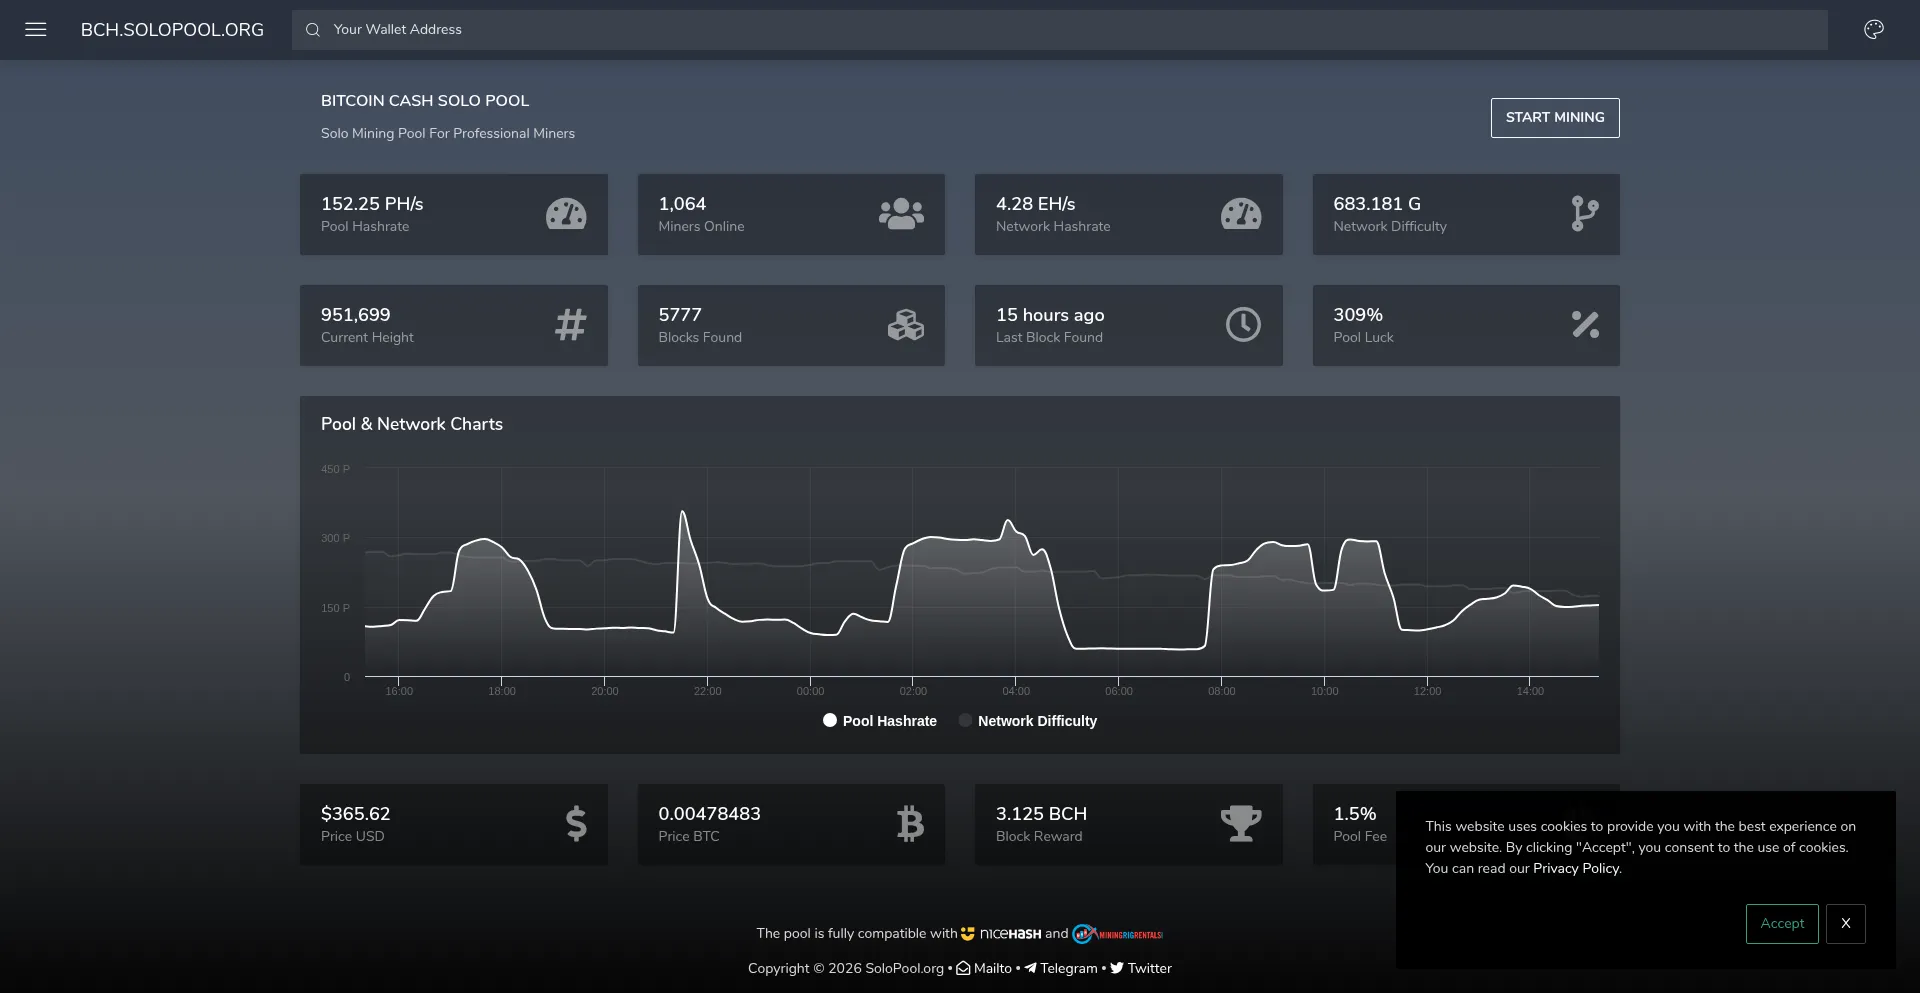This screenshot has width=1920, height=993.
Task: Click the Miners Online users icon
Action: tap(901, 214)
